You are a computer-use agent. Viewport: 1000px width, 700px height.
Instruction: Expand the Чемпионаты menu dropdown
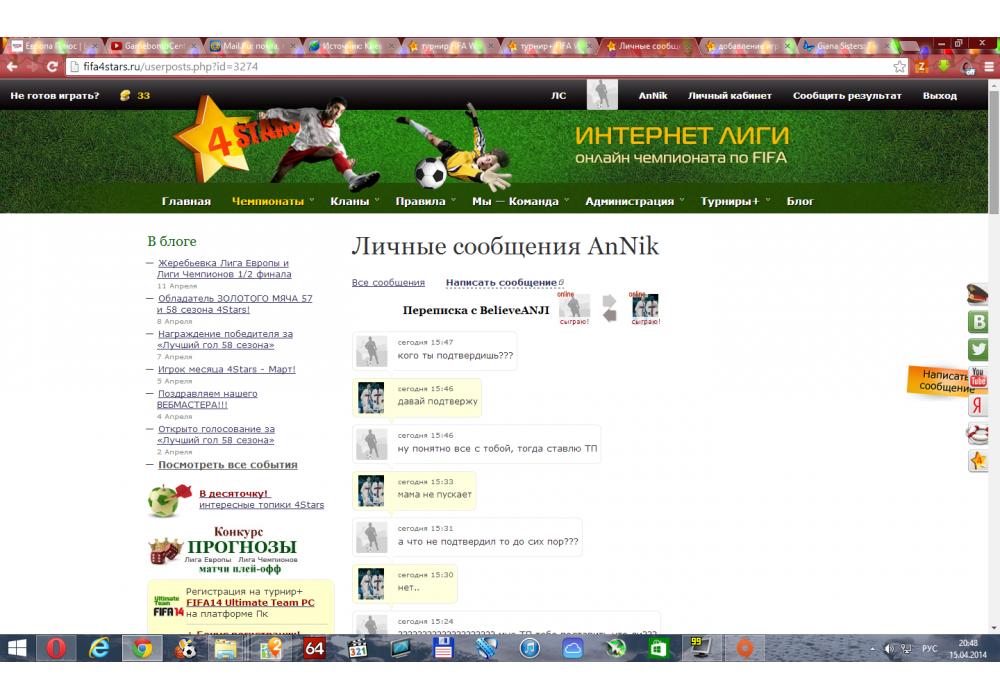[x=268, y=201]
